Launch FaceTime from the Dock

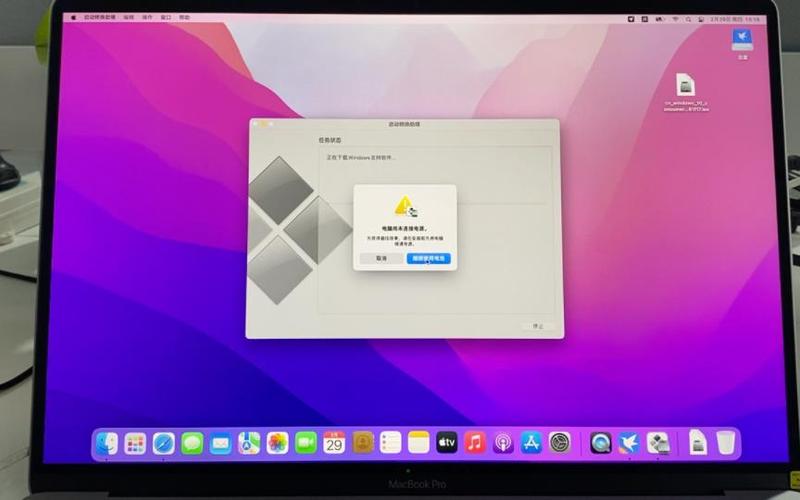pos(306,443)
